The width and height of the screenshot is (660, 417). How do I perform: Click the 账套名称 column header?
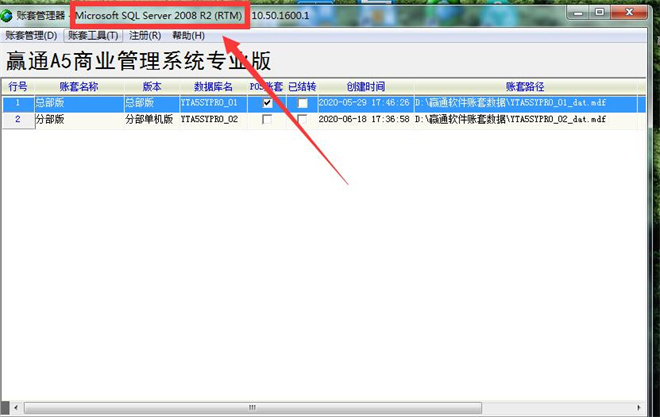coord(79,87)
